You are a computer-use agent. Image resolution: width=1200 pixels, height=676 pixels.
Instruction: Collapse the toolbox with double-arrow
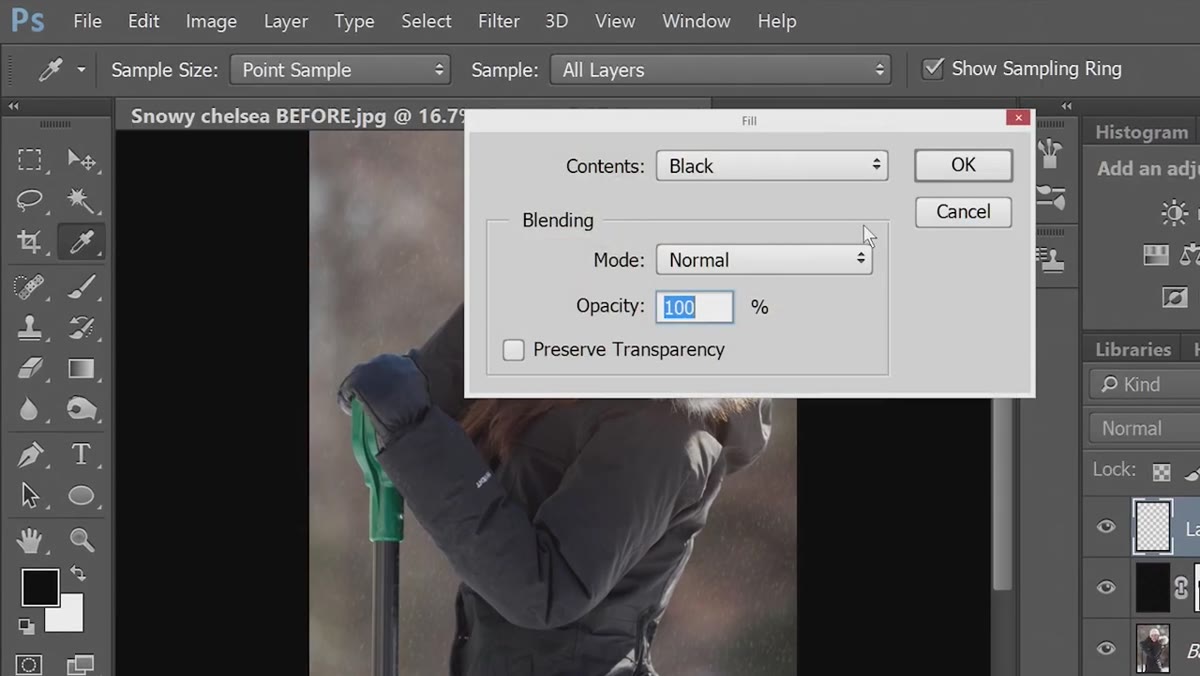pos(14,106)
